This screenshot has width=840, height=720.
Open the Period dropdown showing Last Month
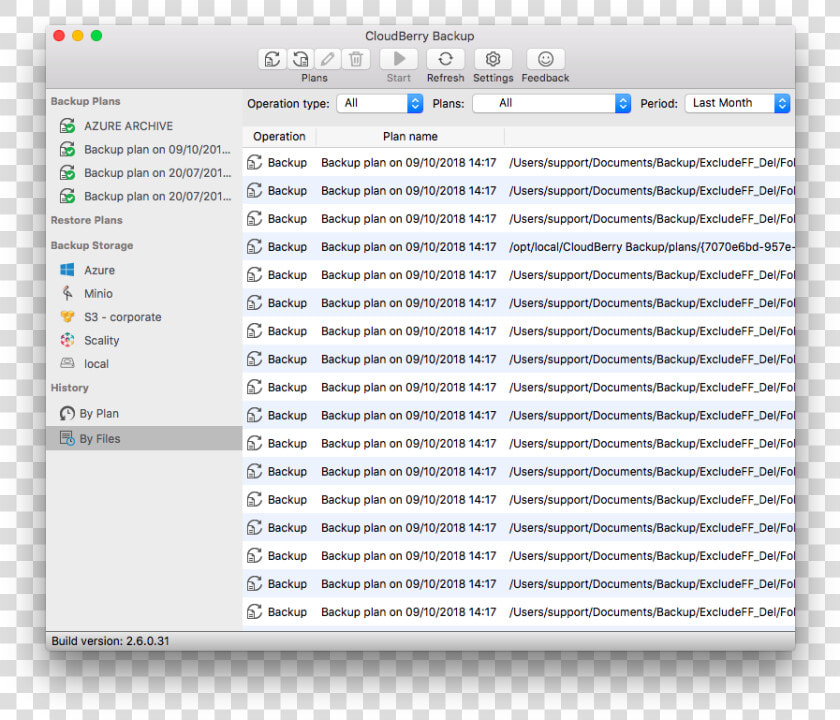click(x=737, y=103)
